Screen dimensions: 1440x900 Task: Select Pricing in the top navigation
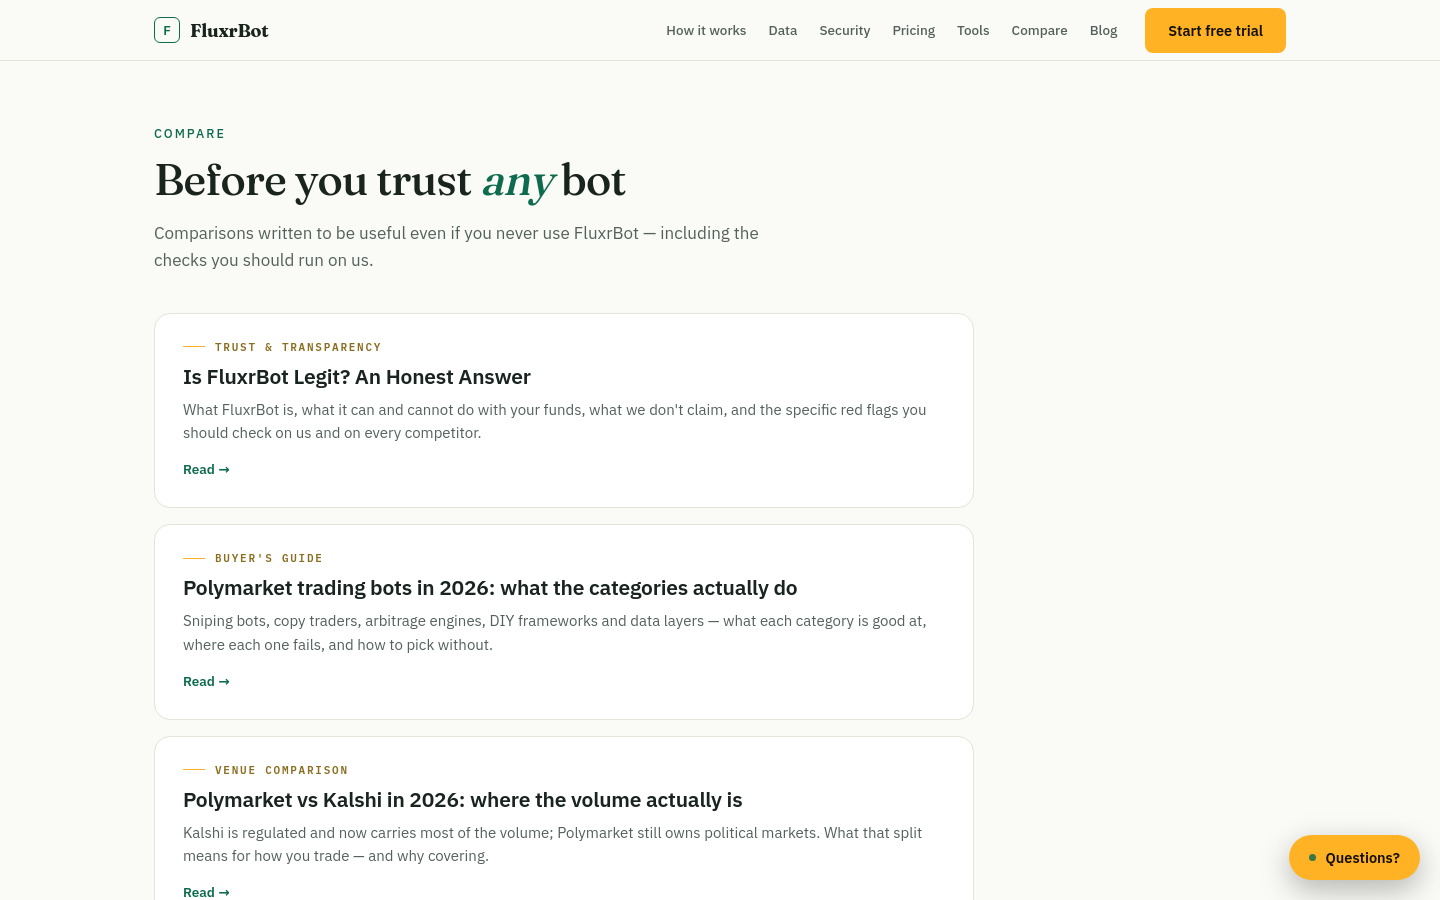[x=914, y=30]
